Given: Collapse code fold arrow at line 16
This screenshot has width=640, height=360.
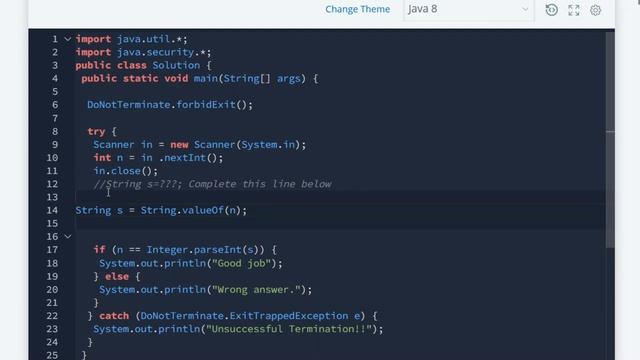Looking at the screenshot, I should [68, 236].
